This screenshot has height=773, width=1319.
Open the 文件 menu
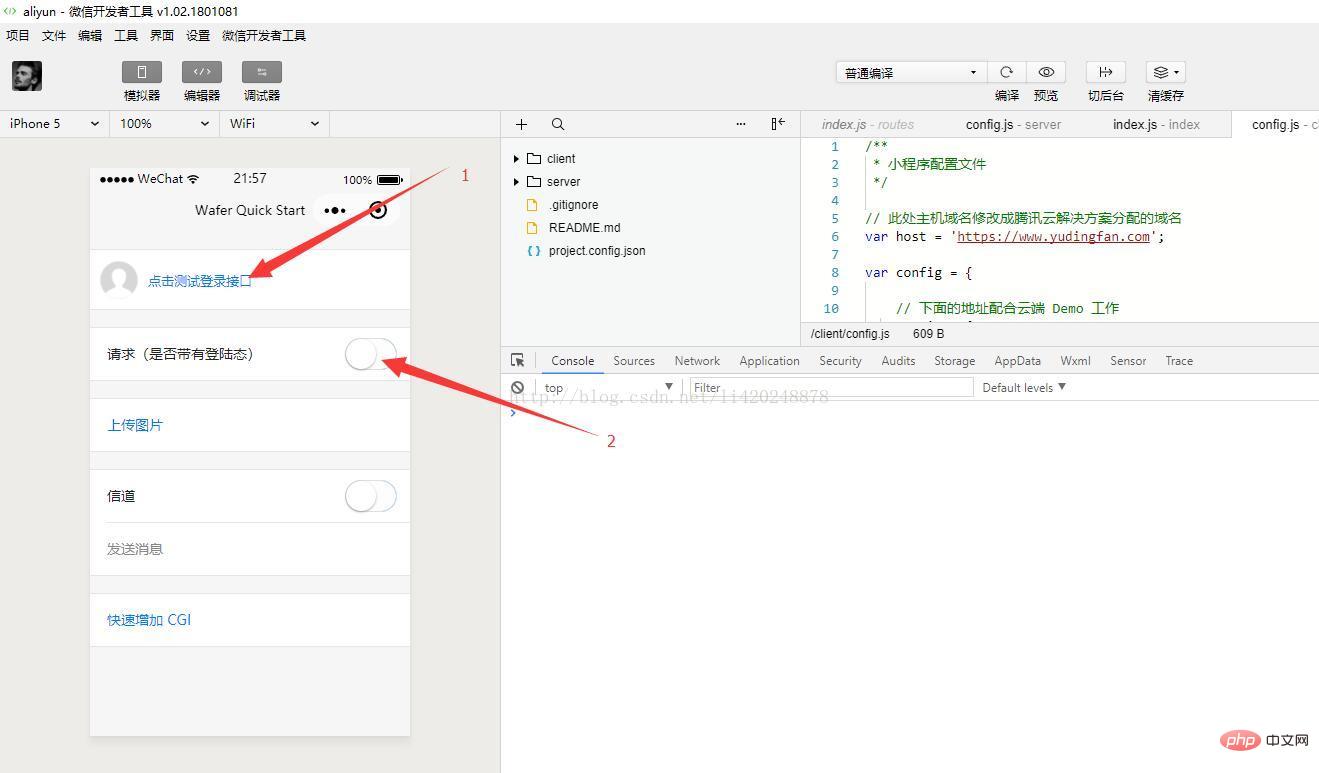(x=54, y=36)
